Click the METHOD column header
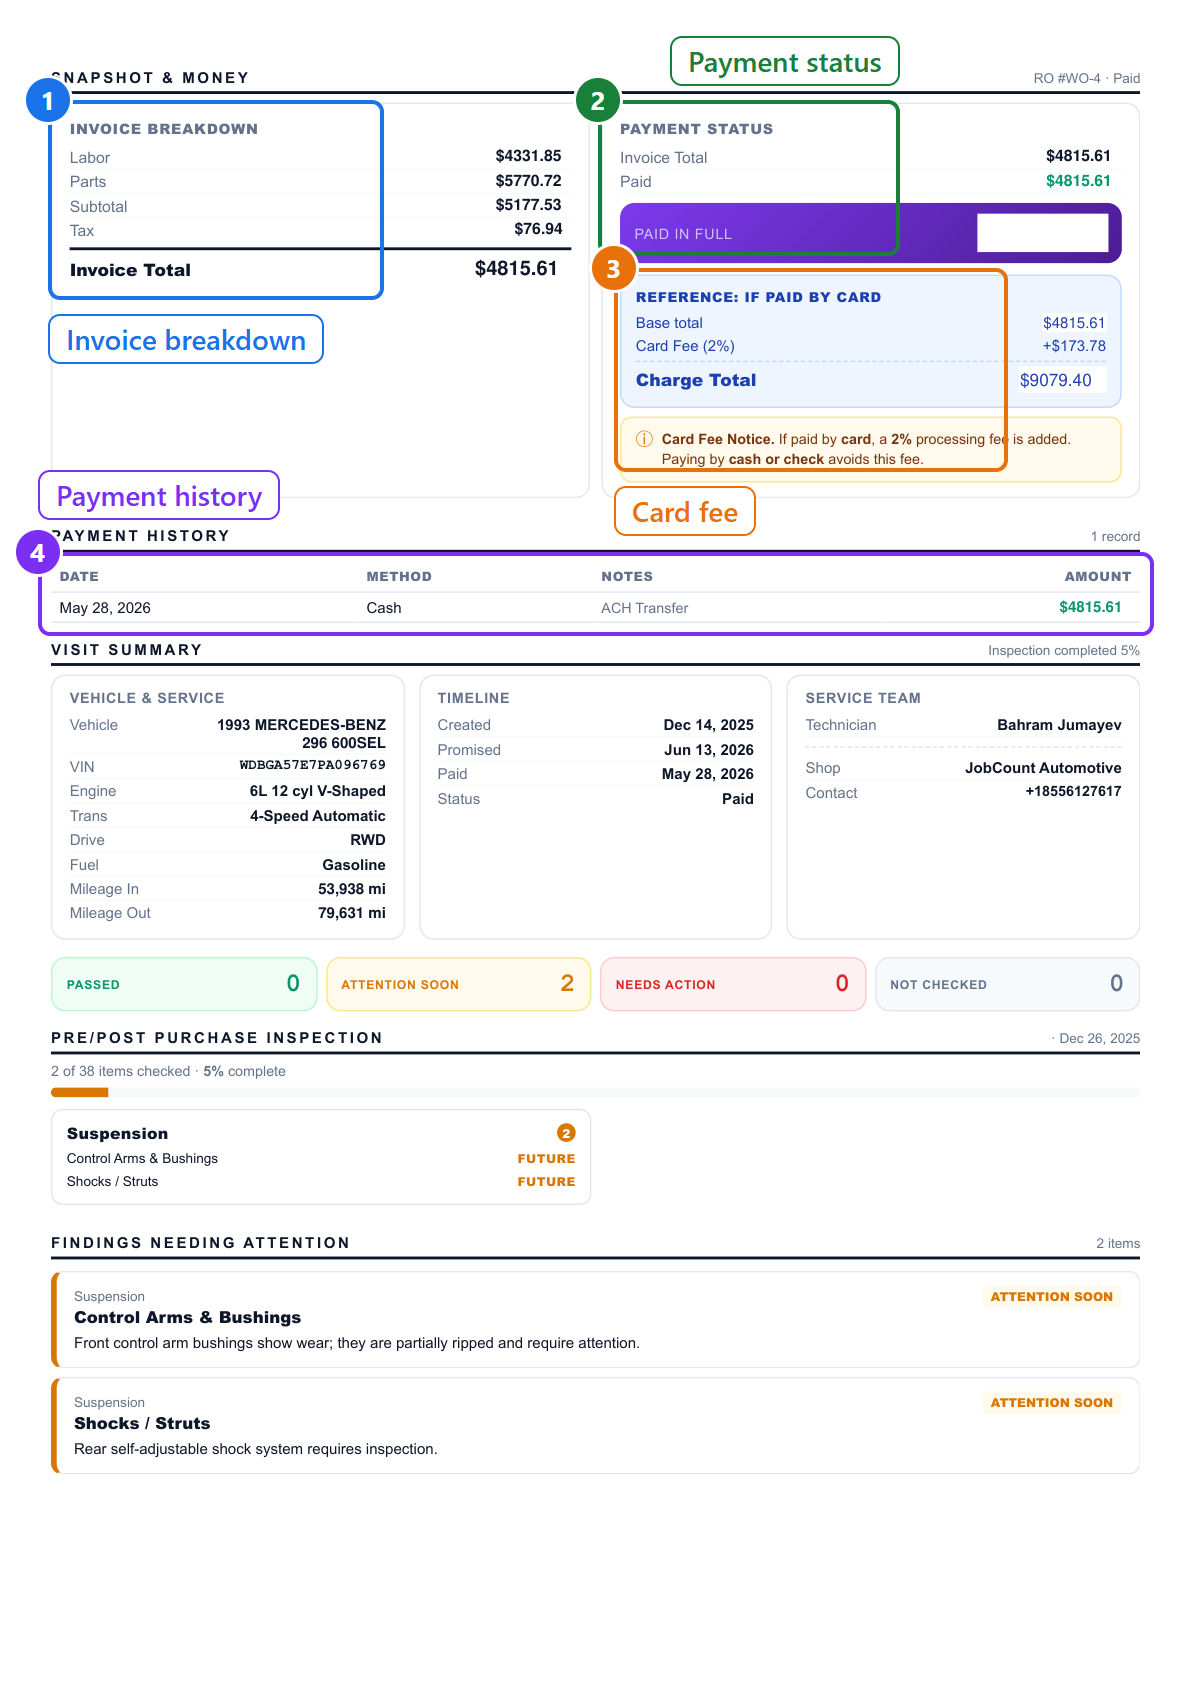This screenshot has height=1684, width=1190. click(399, 576)
